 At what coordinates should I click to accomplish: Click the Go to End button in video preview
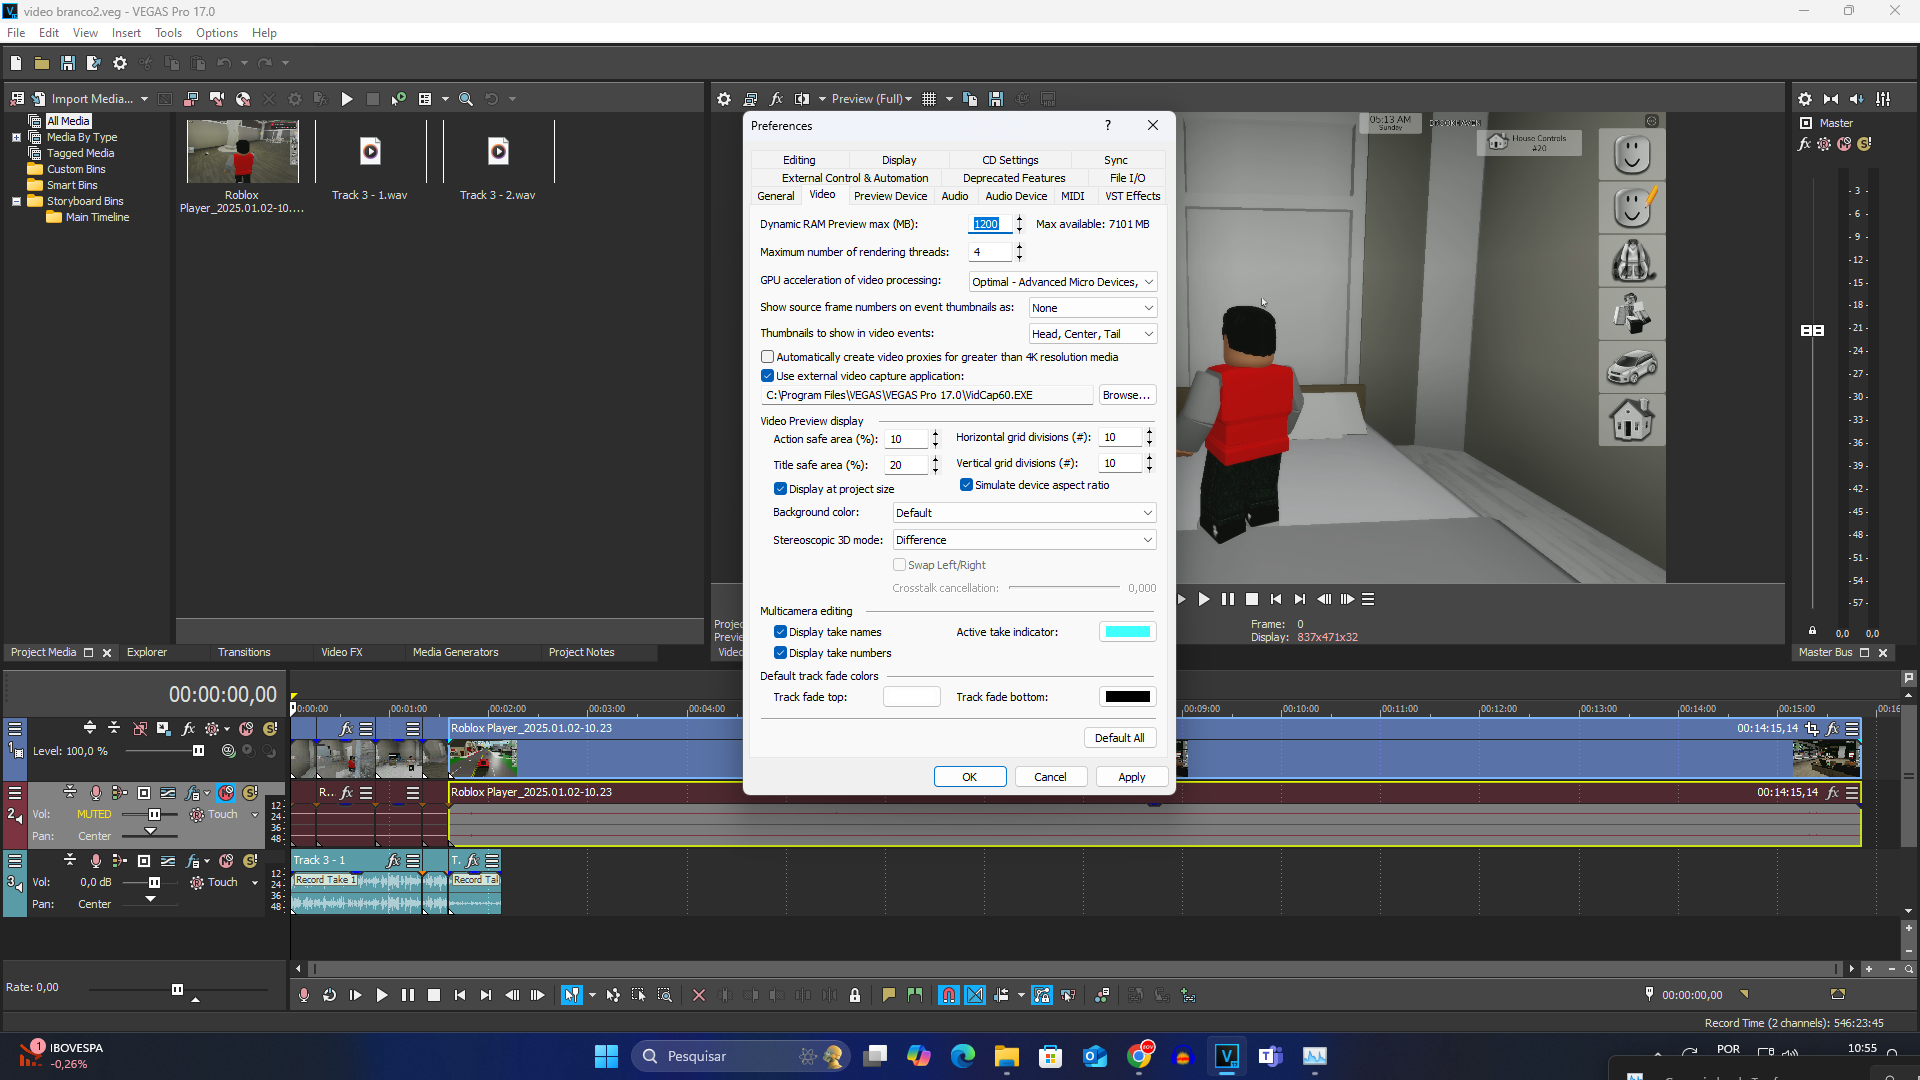[x=1300, y=599]
